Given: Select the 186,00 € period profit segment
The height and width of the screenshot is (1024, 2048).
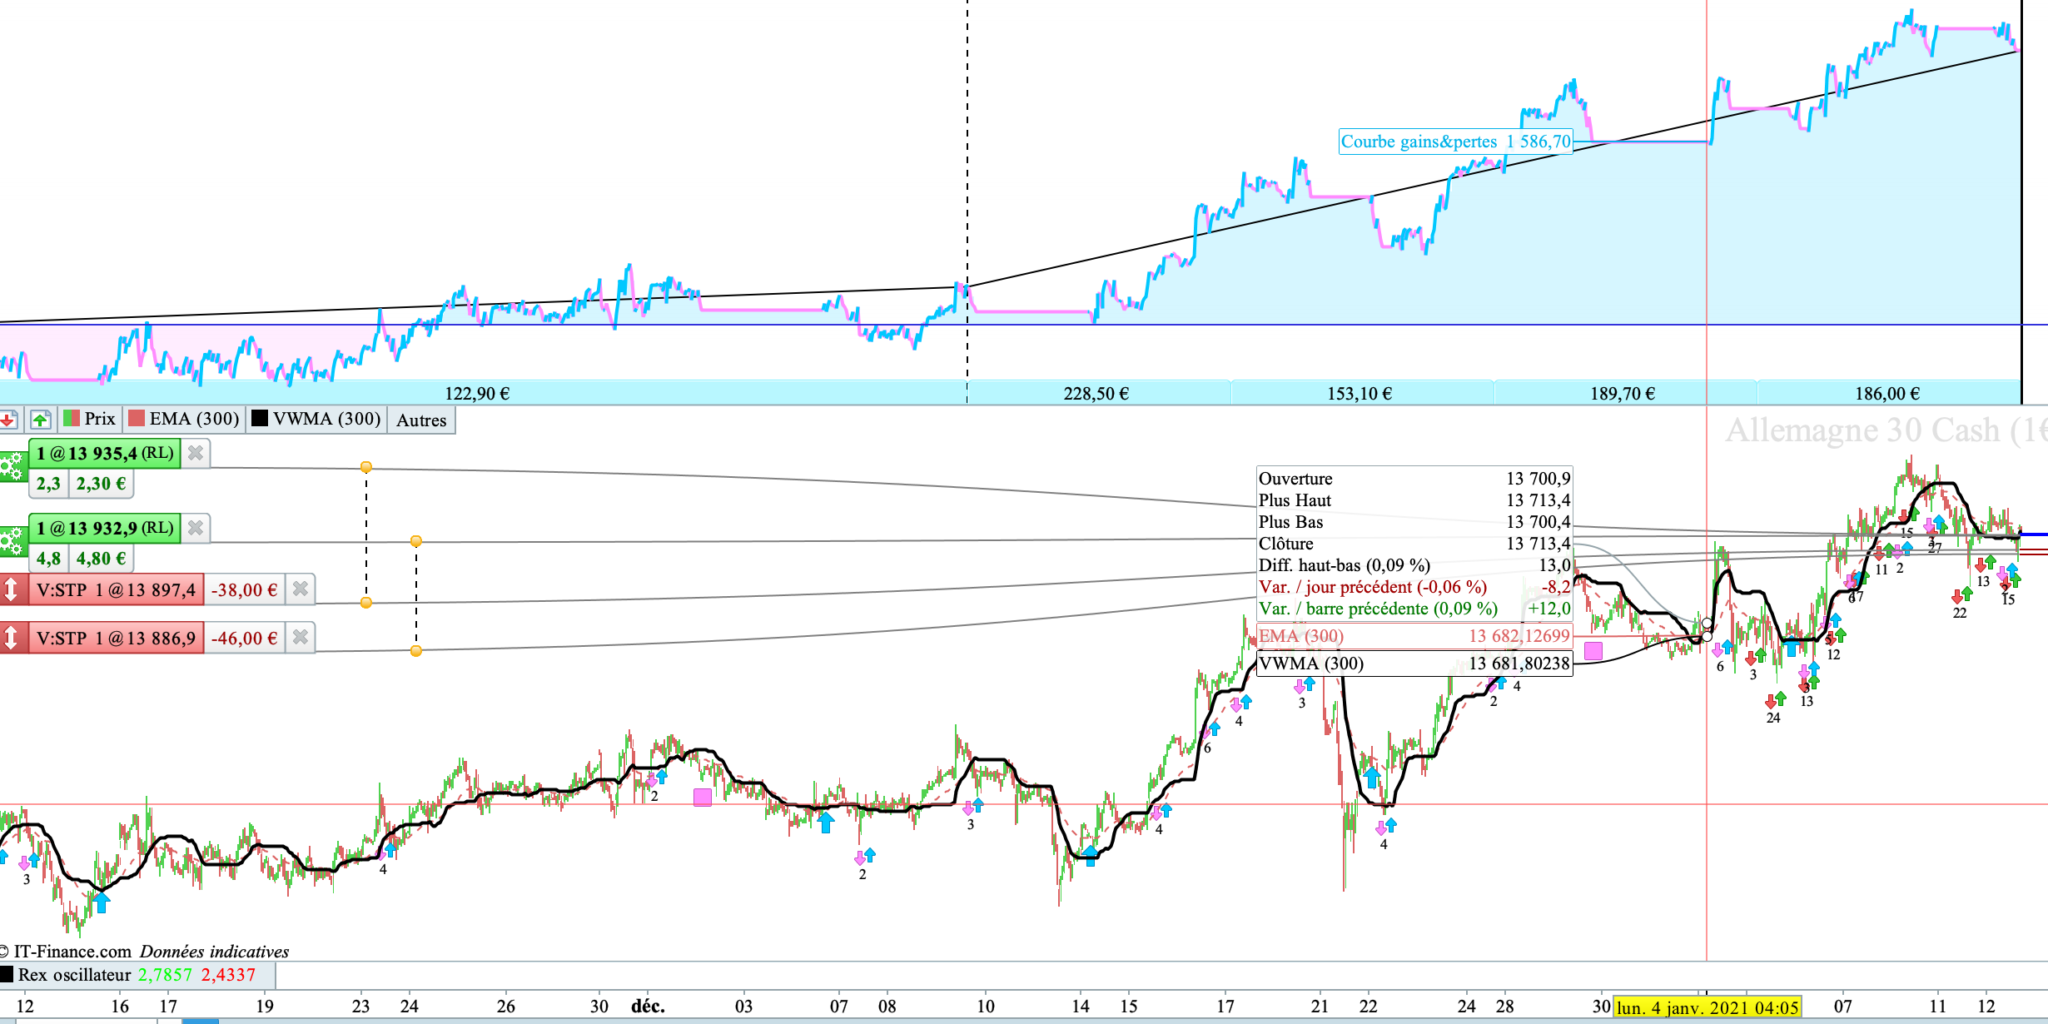Looking at the screenshot, I should 1887,394.
